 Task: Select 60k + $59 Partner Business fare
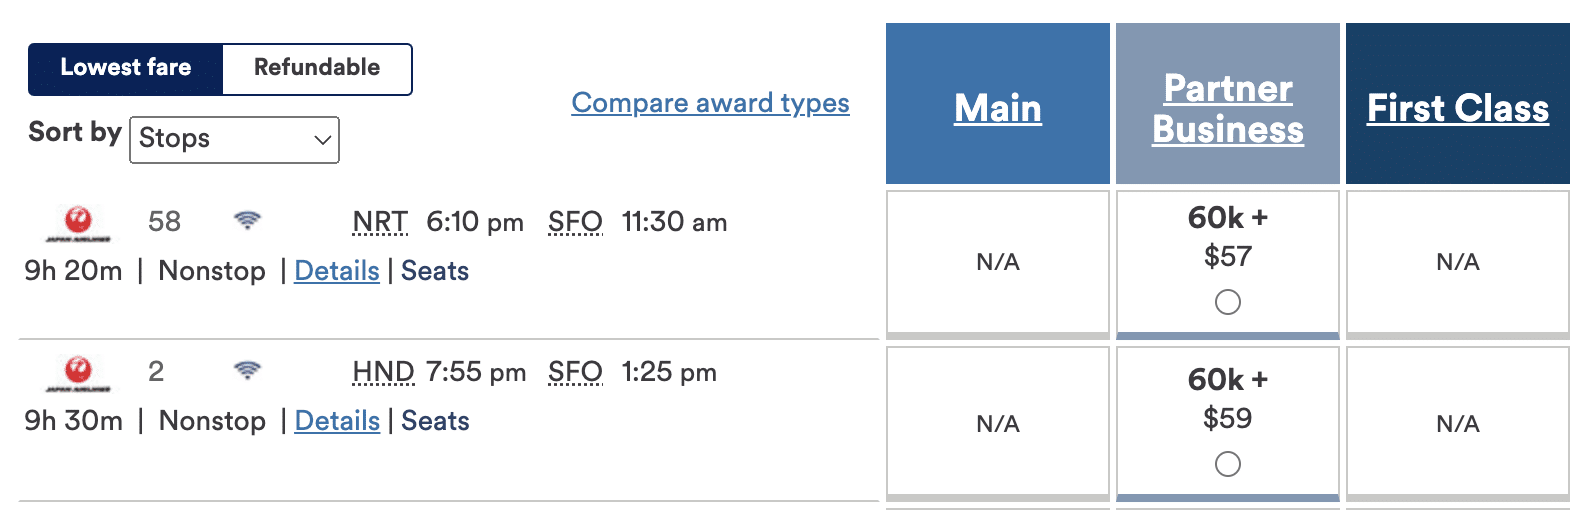click(x=1227, y=464)
